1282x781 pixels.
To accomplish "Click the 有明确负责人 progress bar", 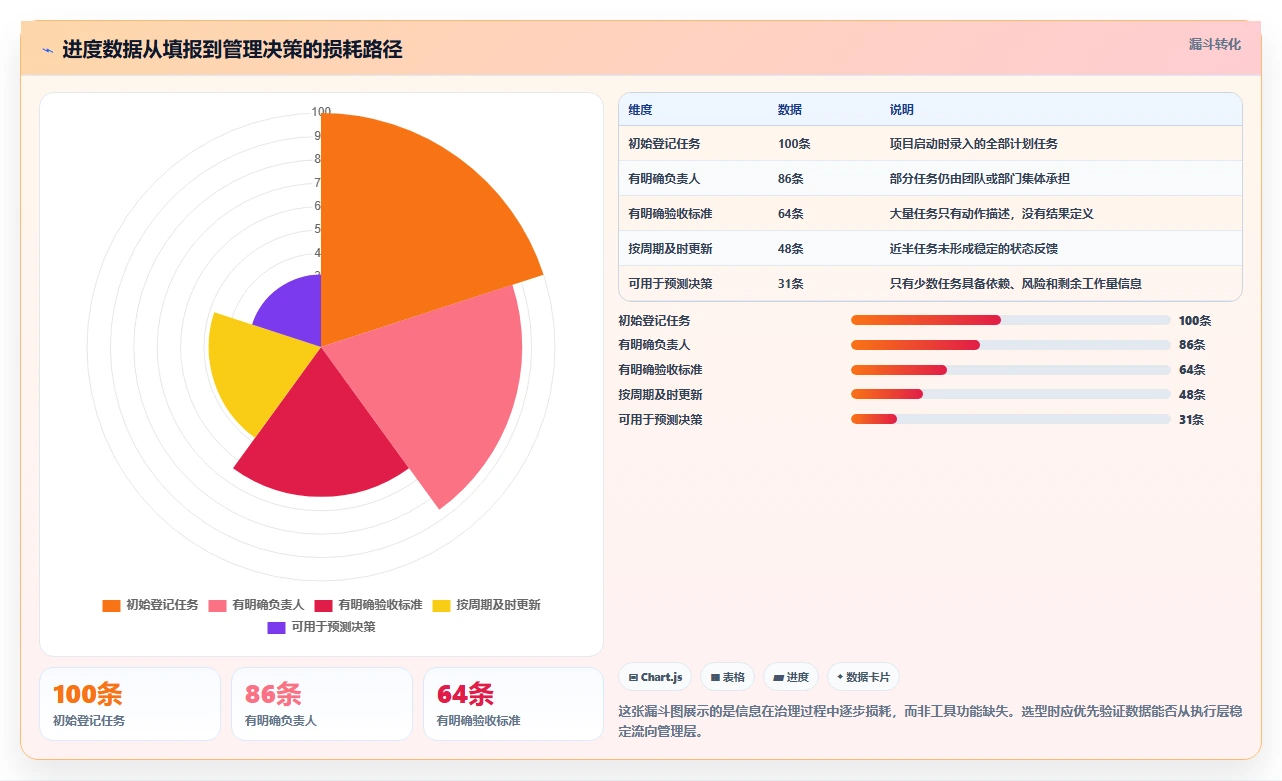I will click(1010, 345).
